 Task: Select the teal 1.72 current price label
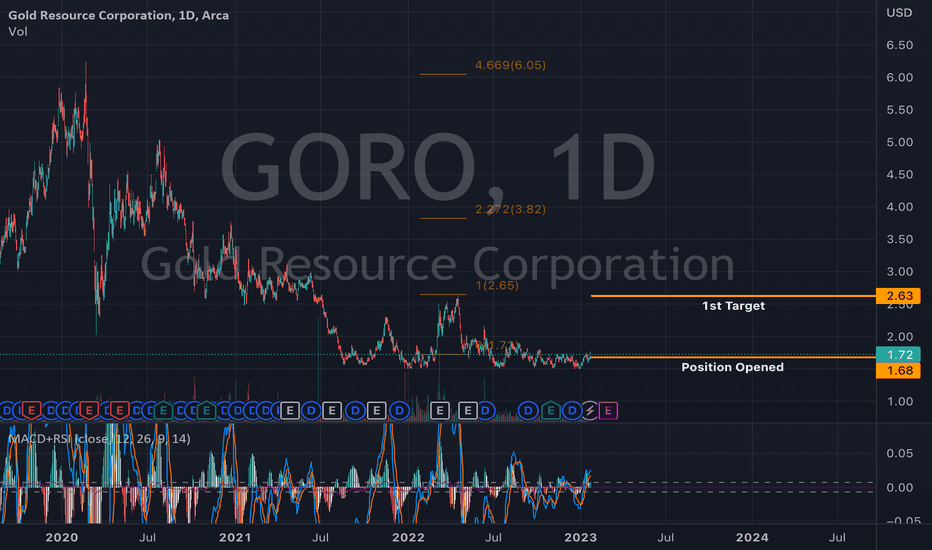(x=898, y=355)
